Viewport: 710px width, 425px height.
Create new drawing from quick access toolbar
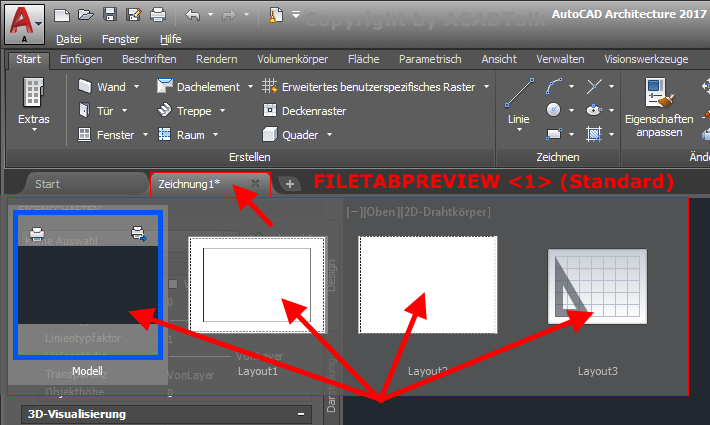(x=62, y=15)
